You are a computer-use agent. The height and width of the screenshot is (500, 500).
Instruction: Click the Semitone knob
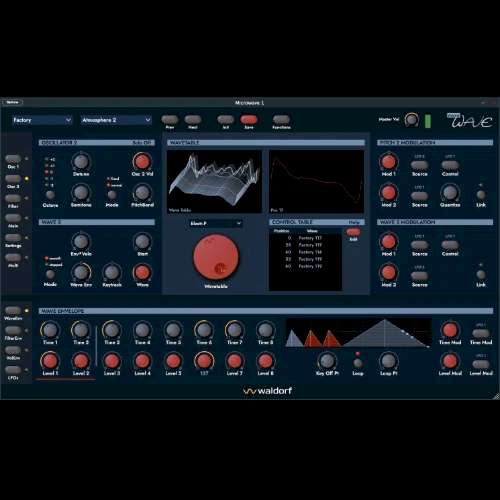(x=81, y=193)
